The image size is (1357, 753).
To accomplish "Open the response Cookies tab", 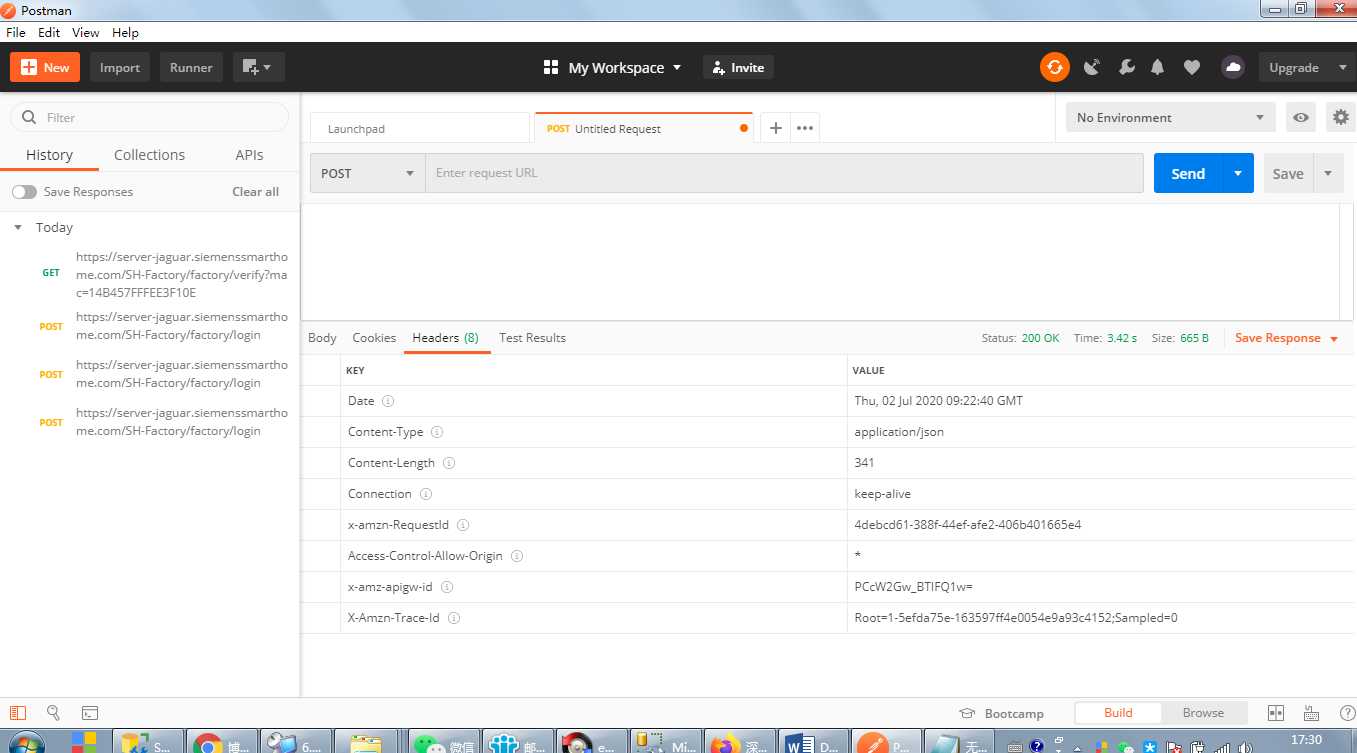I will 374,338.
